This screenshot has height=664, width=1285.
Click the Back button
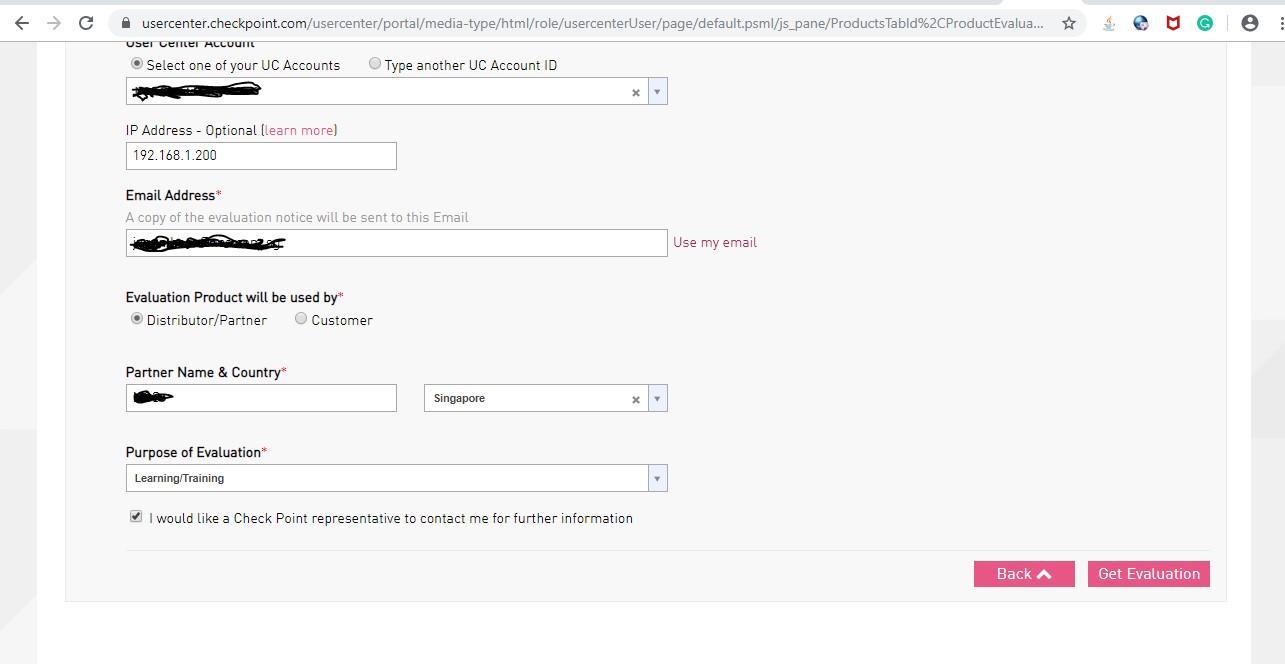(x=1024, y=574)
